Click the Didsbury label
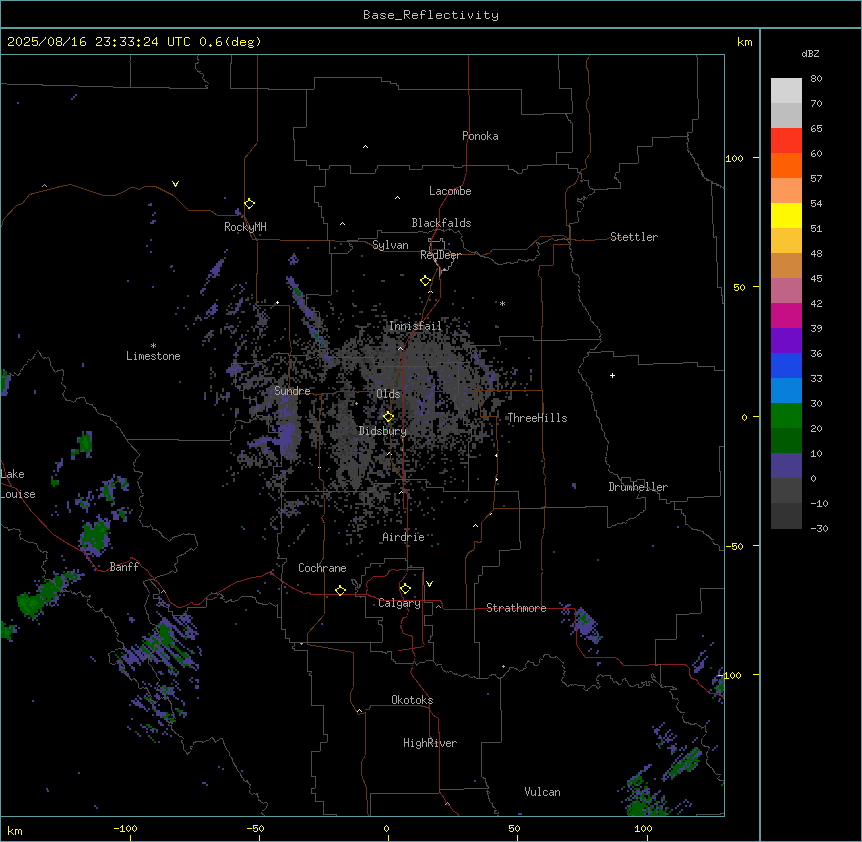The image size is (862, 842). [x=383, y=431]
